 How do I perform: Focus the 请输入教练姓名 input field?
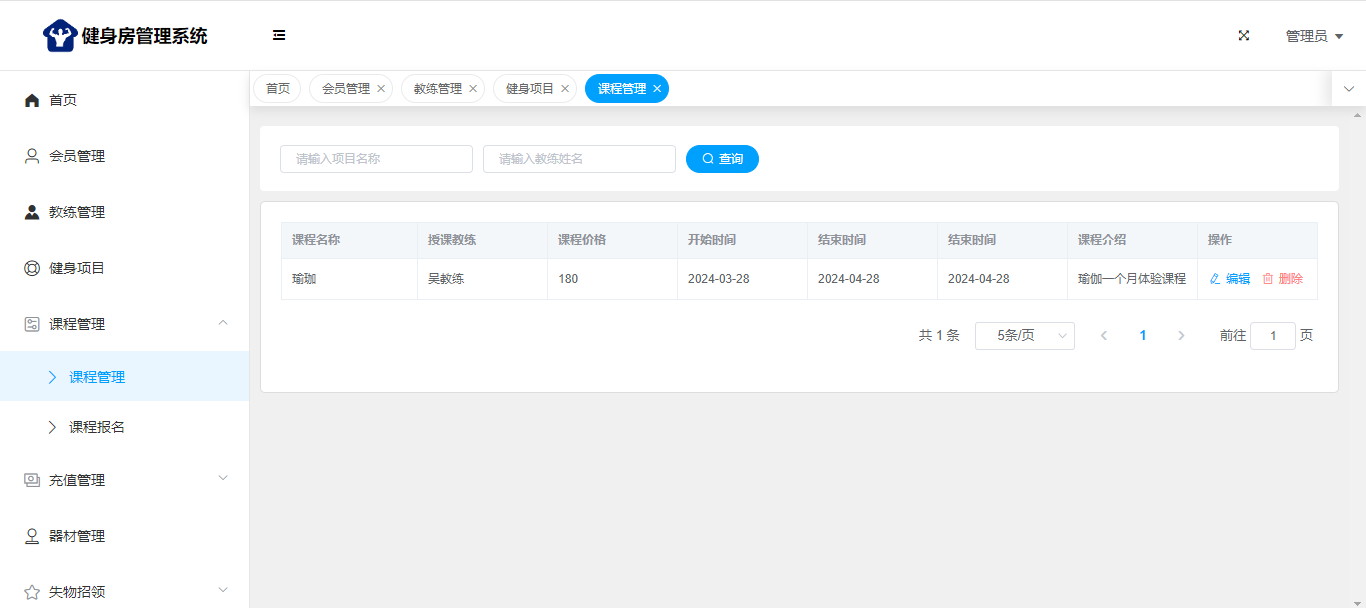[x=579, y=159]
